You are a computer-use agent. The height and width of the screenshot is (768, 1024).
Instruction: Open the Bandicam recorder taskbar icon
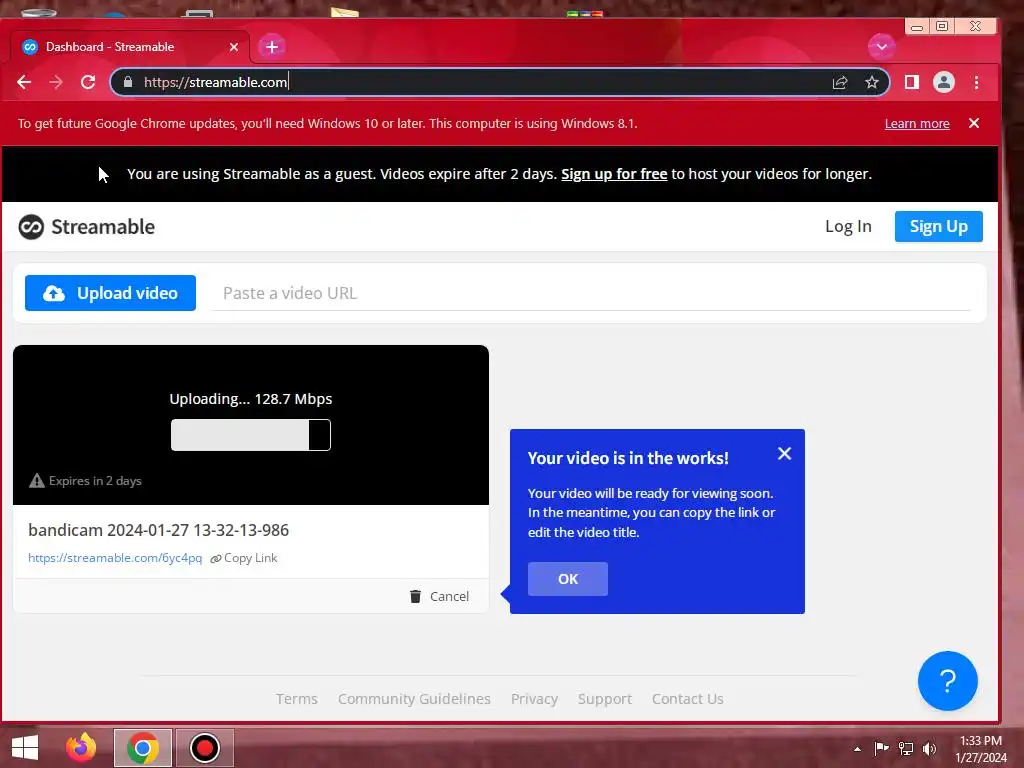[x=204, y=748]
